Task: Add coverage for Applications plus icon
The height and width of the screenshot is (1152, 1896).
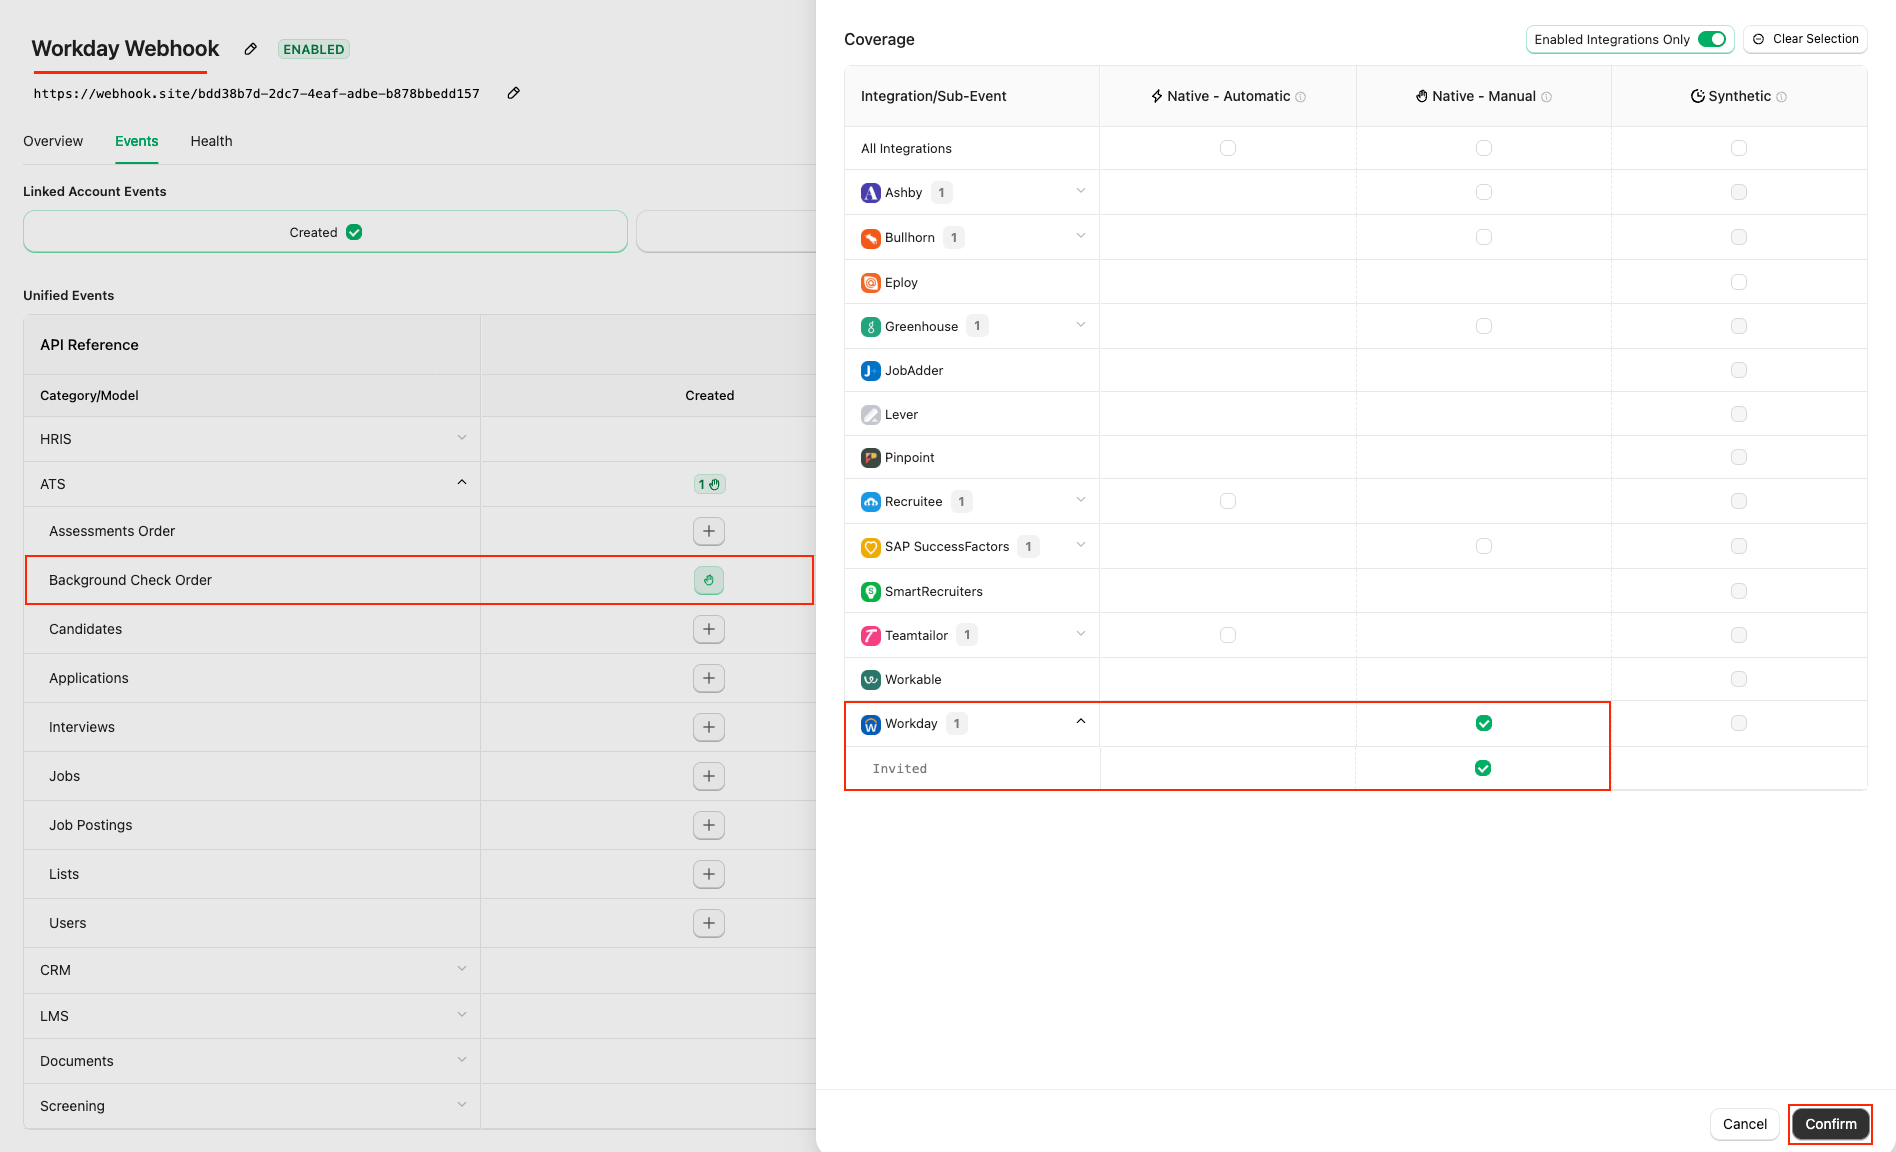Action: click(x=709, y=678)
